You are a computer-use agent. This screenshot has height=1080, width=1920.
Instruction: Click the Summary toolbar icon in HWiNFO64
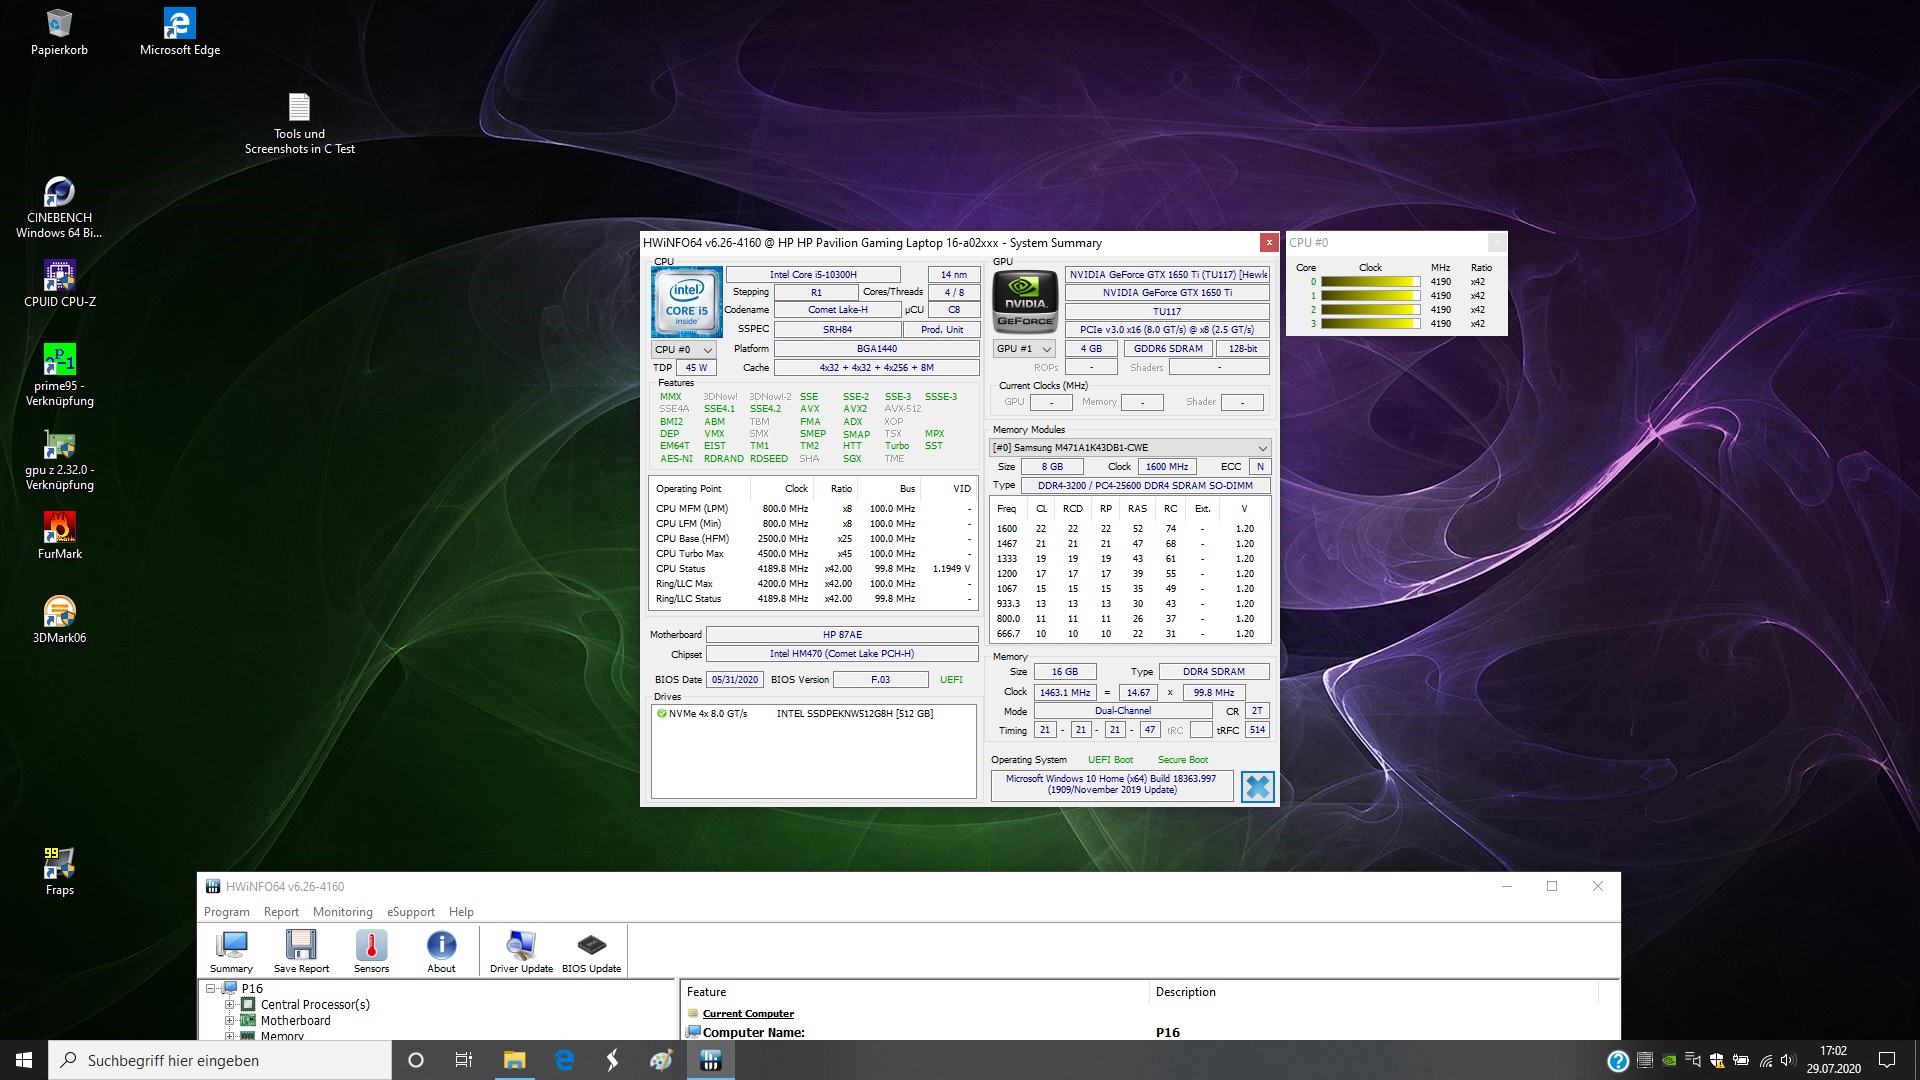click(x=231, y=951)
